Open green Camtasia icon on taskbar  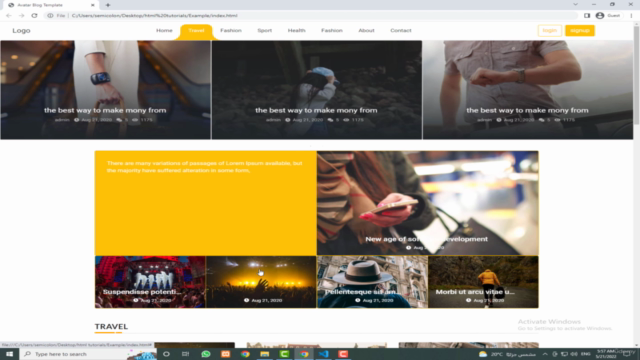point(284,354)
